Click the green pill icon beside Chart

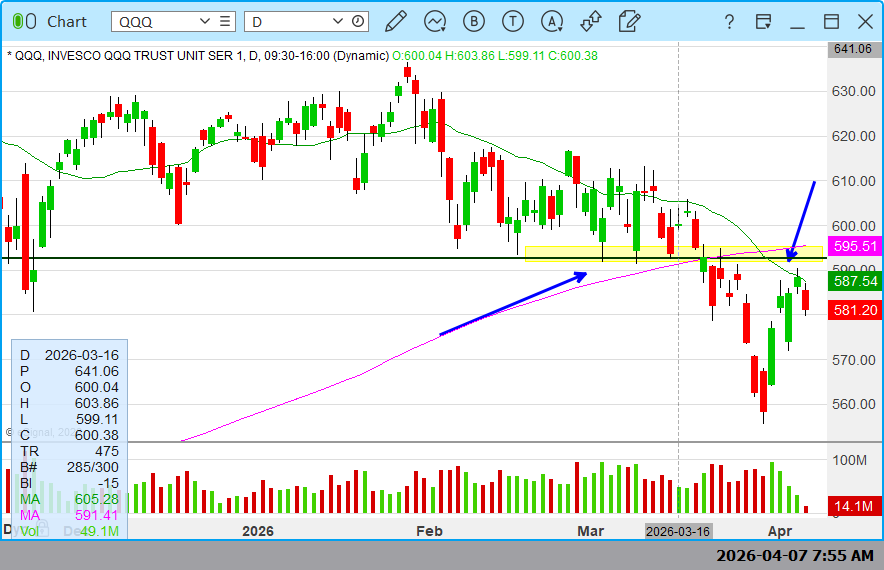click(24, 21)
